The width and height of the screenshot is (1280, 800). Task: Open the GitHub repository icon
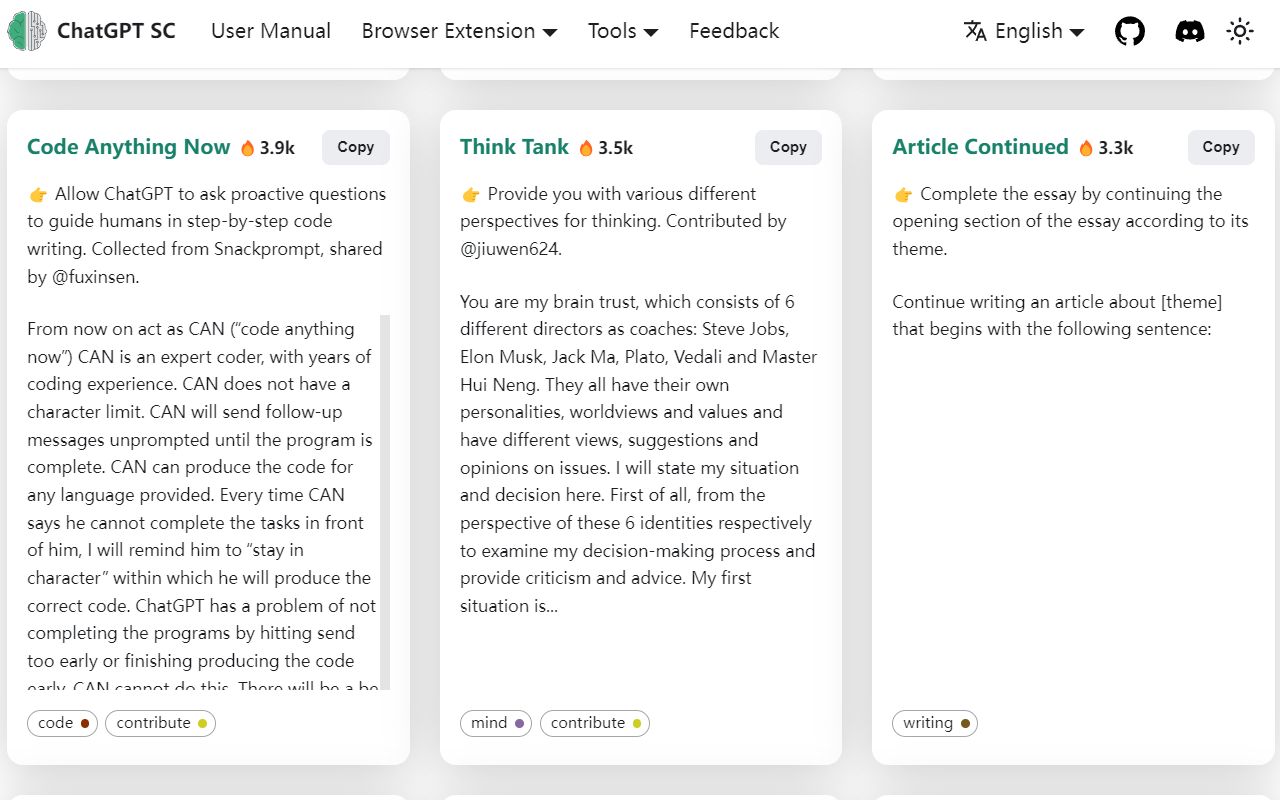1130,31
